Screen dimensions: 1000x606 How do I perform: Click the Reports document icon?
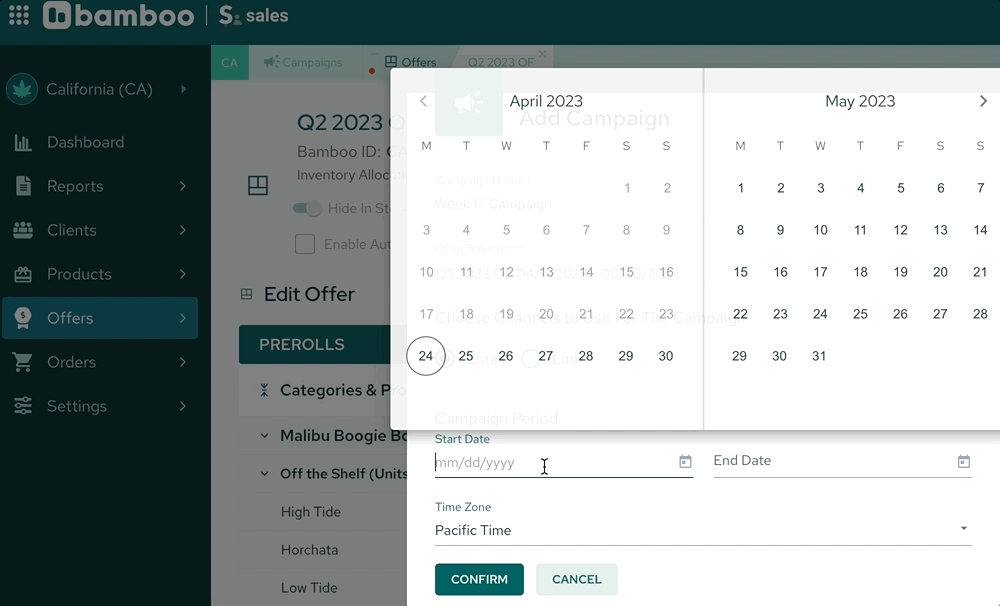click(23, 186)
